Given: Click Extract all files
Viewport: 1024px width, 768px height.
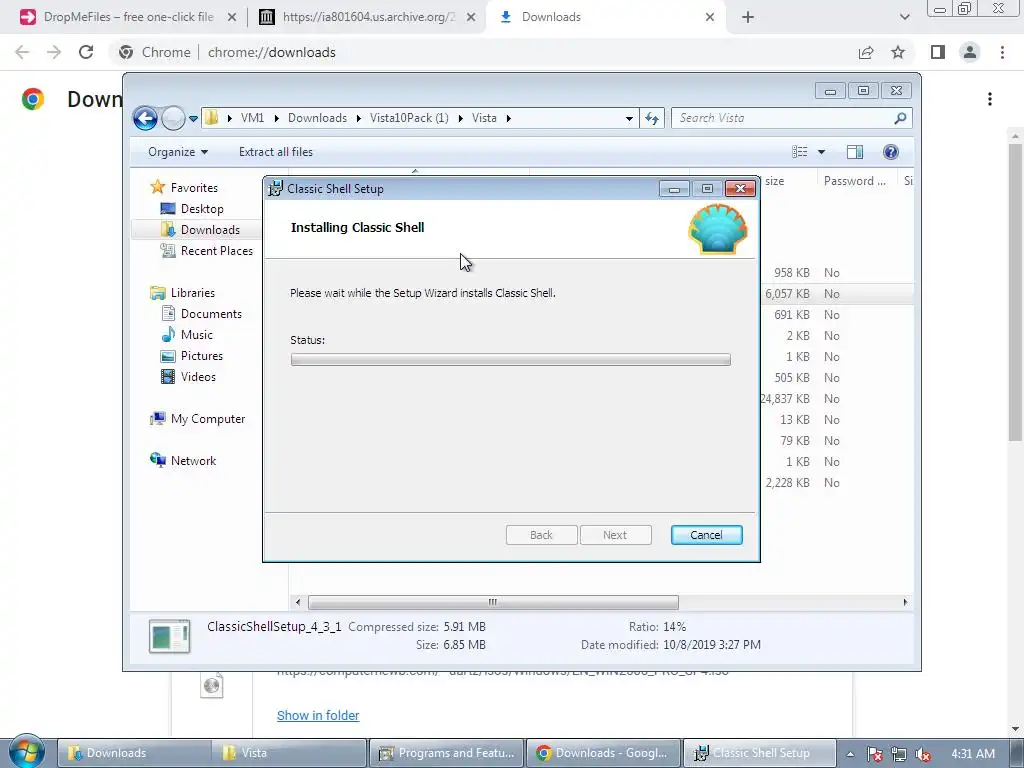Looking at the screenshot, I should [276, 152].
